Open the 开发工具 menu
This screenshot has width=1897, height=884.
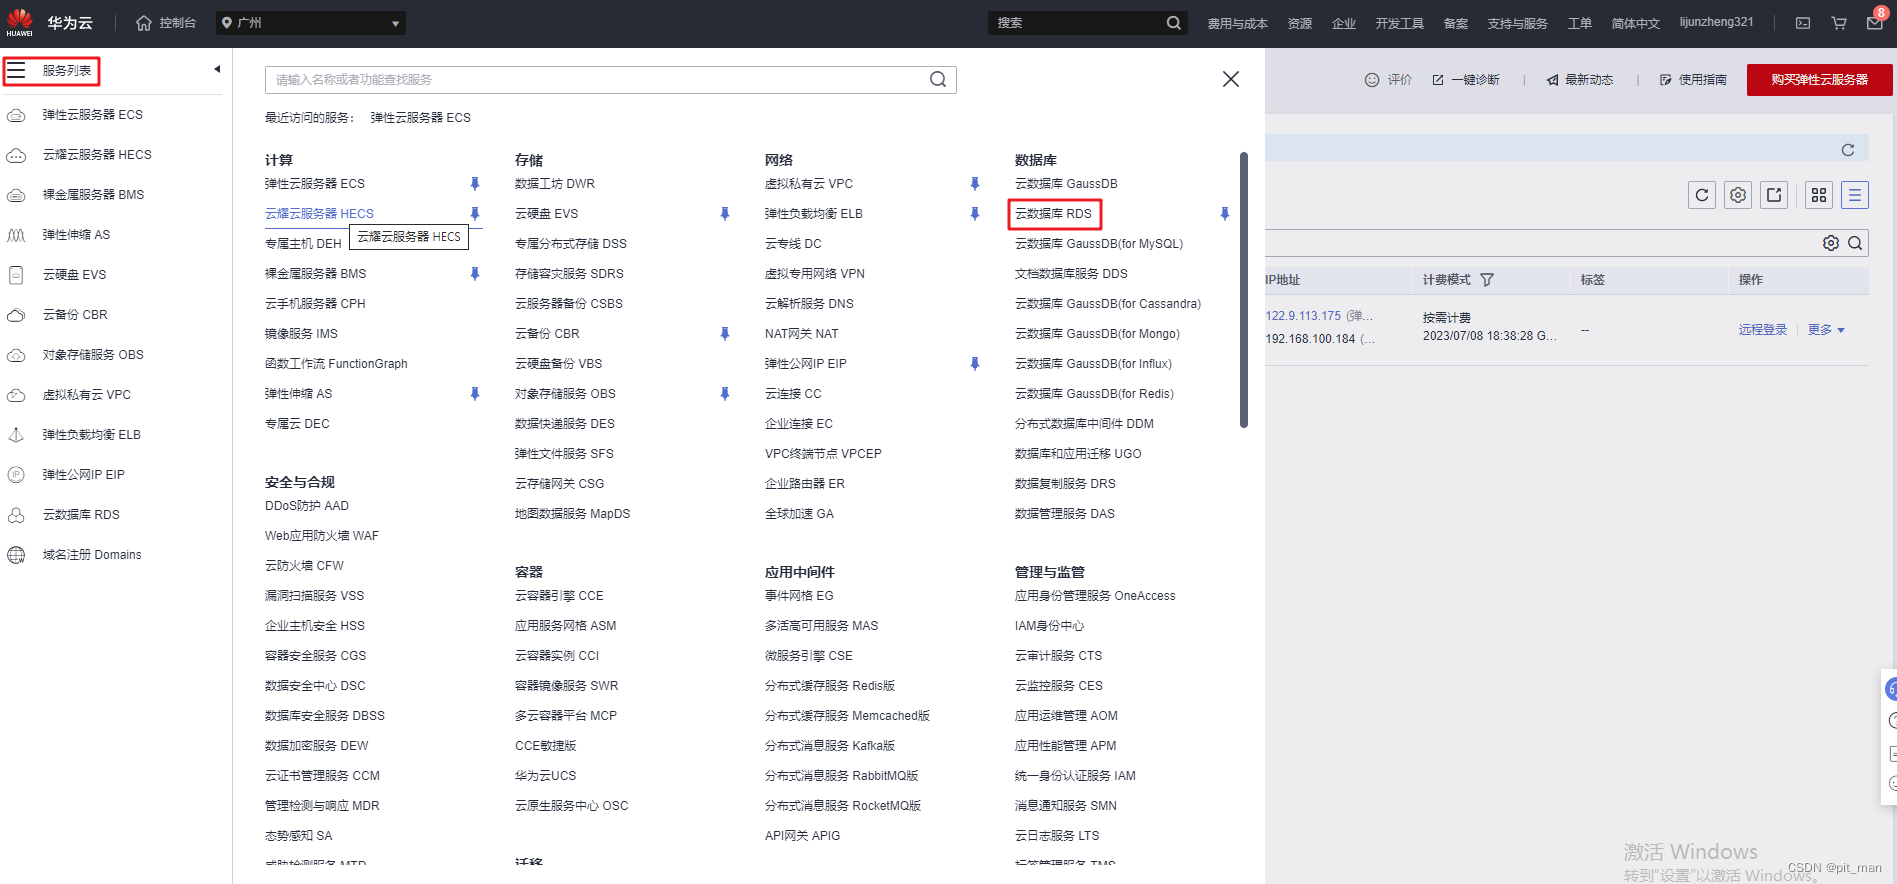pos(1399,23)
